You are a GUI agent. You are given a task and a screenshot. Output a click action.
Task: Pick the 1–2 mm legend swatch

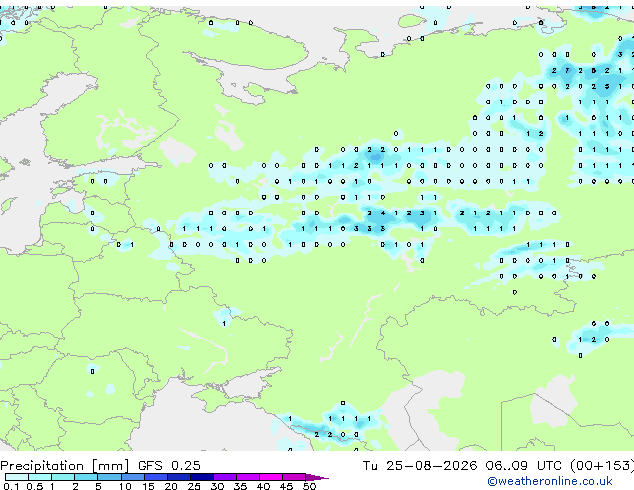coord(63,477)
